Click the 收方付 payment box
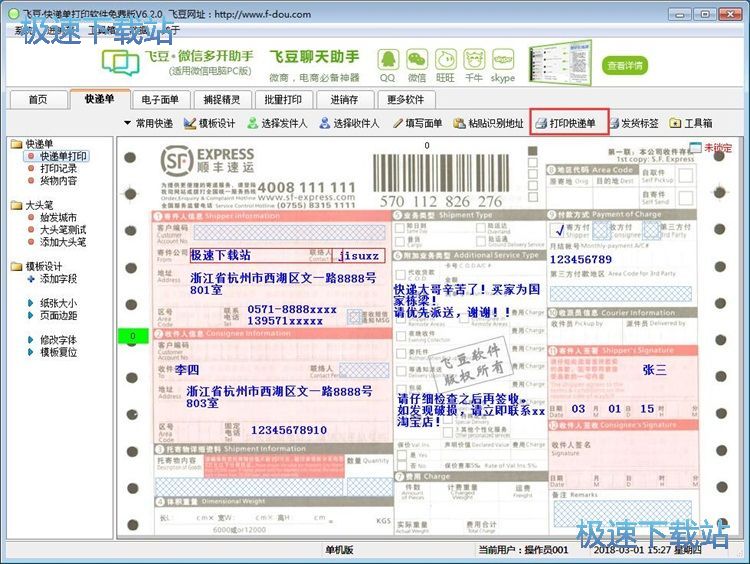The image size is (750, 564). [x=600, y=231]
